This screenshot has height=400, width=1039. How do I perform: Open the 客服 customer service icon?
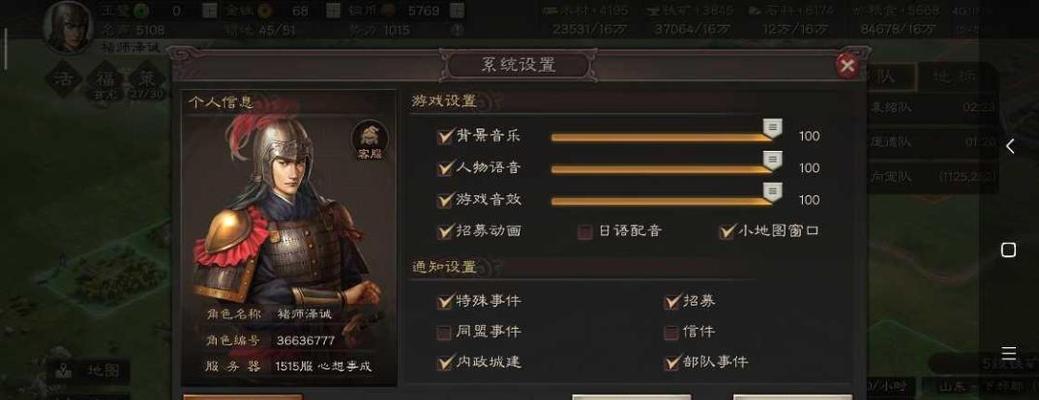point(370,140)
